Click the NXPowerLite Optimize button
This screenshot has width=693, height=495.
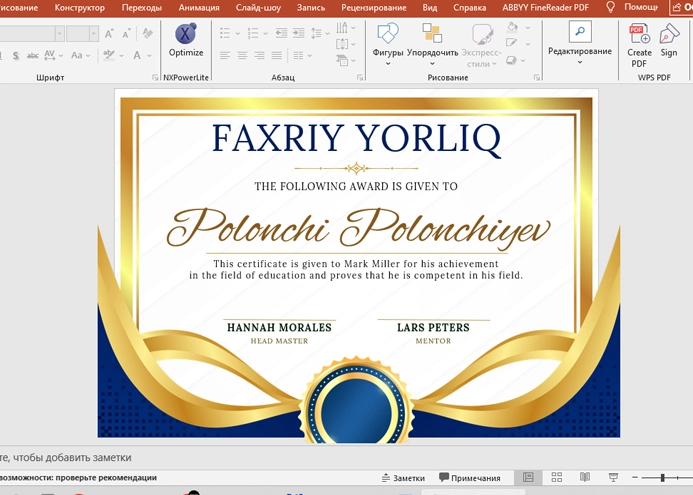tap(186, 41)
